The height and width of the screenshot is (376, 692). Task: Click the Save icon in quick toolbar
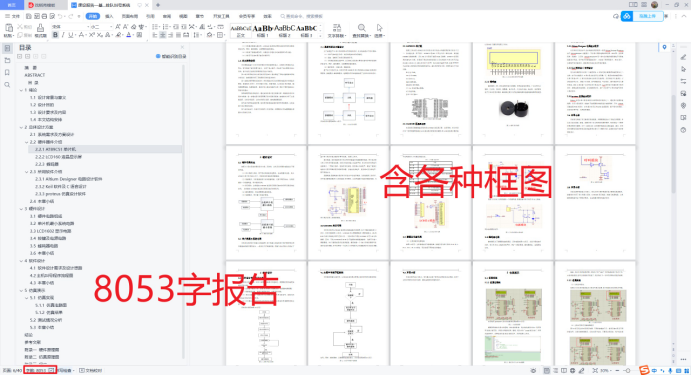29,16
